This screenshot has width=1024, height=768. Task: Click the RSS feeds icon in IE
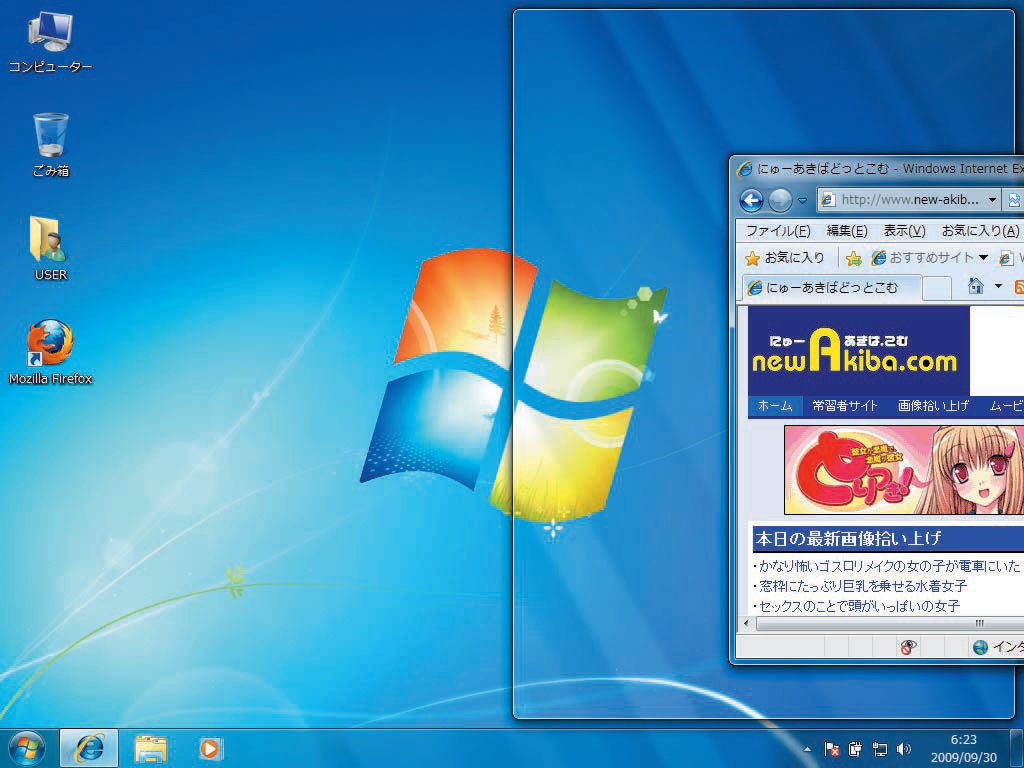[x=1018, y=286]
